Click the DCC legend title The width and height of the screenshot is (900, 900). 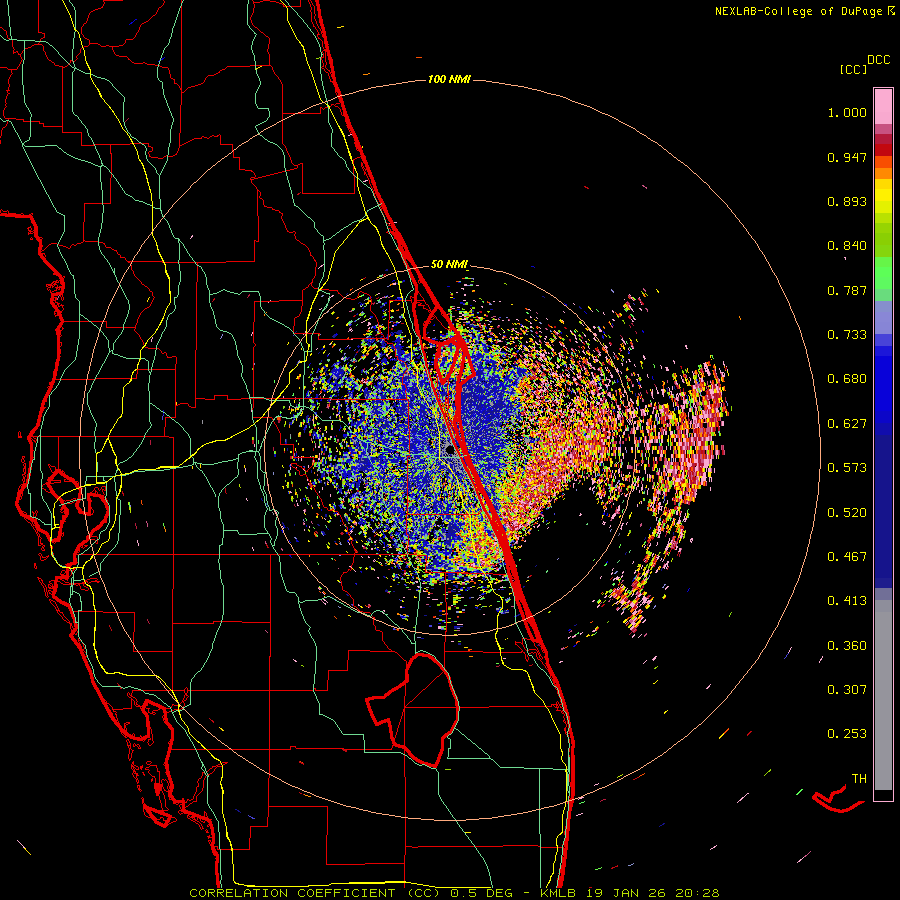pos(879,60)
